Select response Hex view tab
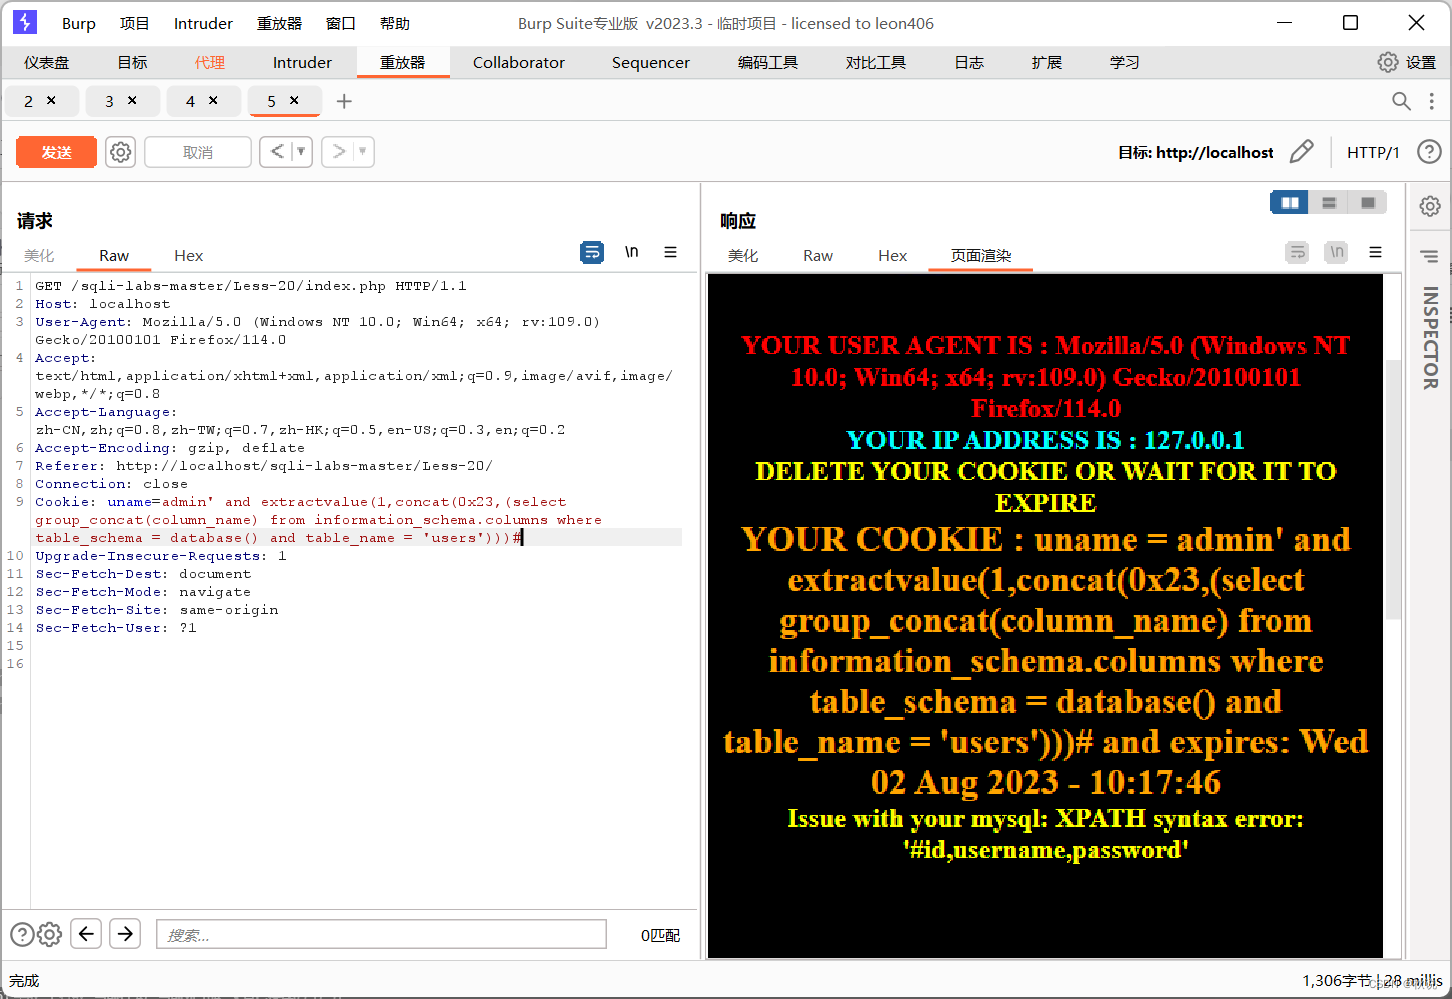This screenshot has width=1452, height=999. coord(893,255)
